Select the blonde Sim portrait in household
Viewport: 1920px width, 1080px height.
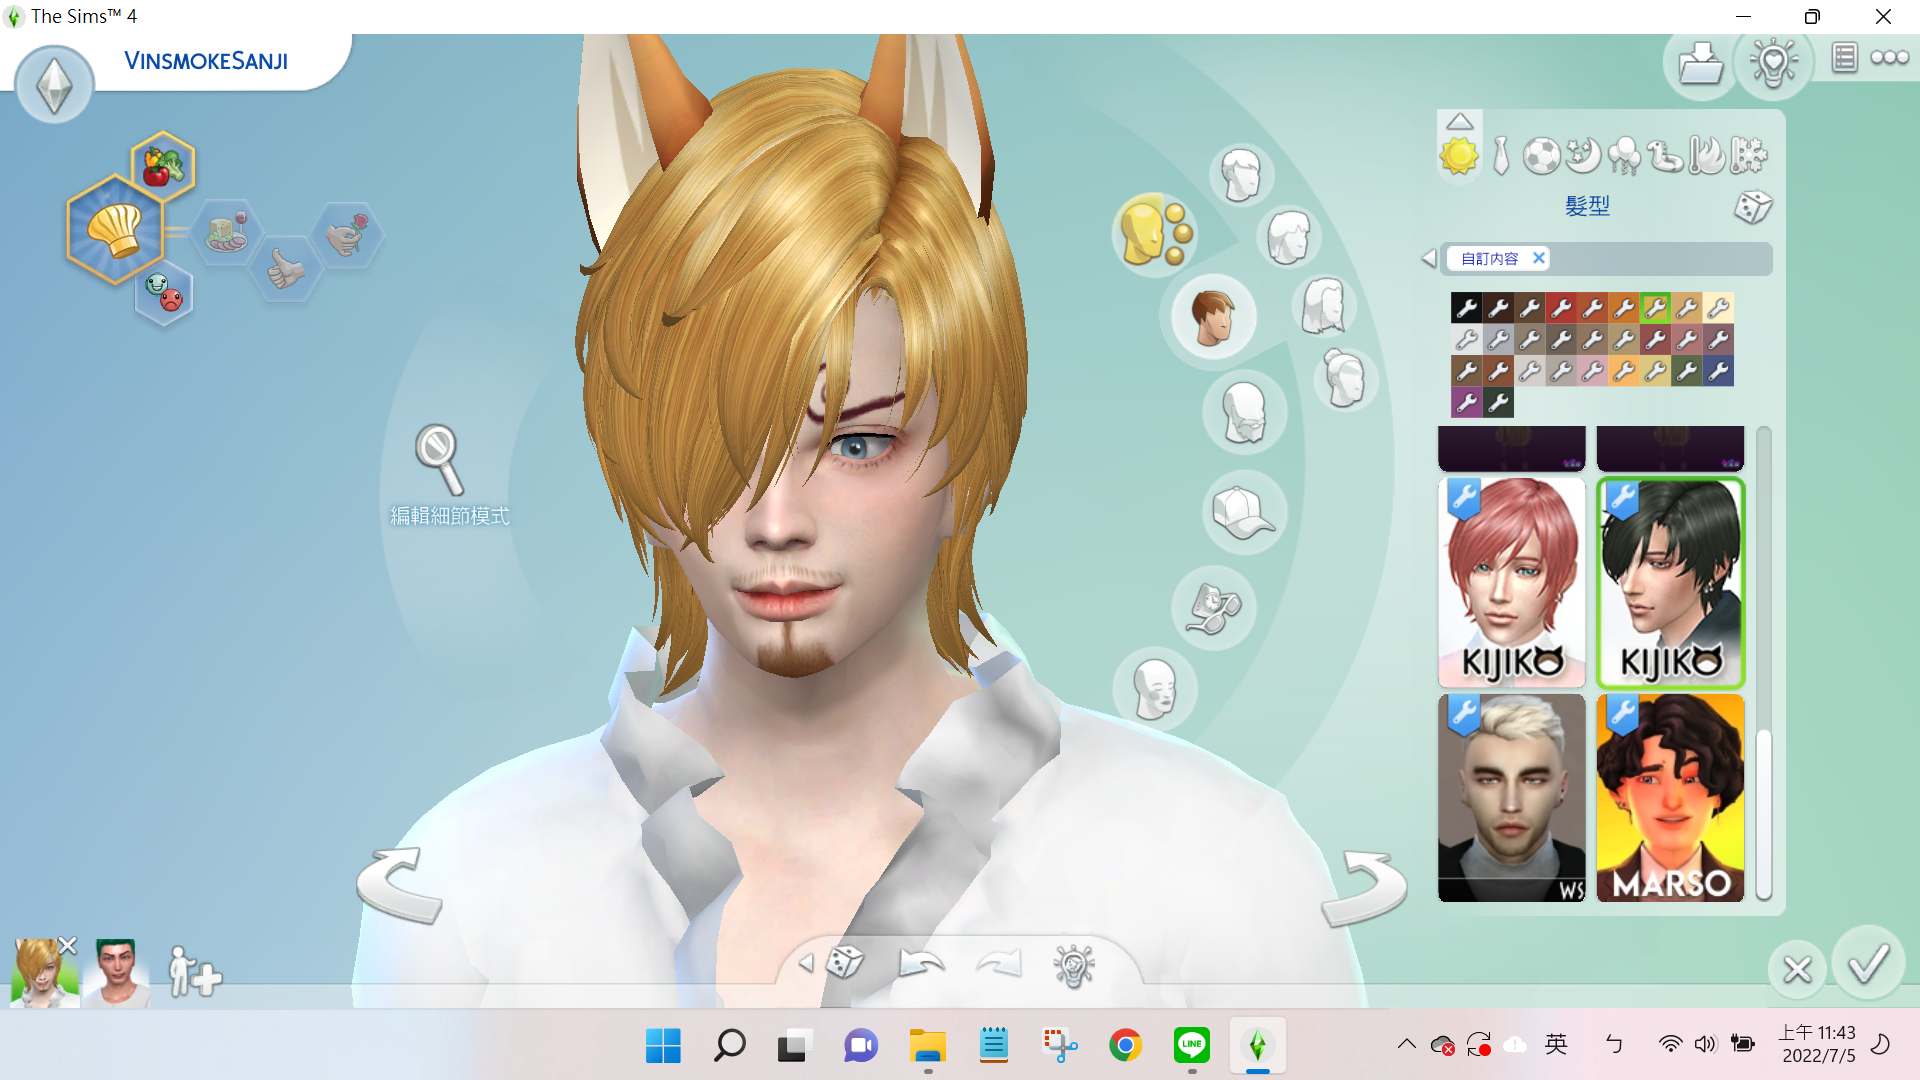click(x=44, y=972)
